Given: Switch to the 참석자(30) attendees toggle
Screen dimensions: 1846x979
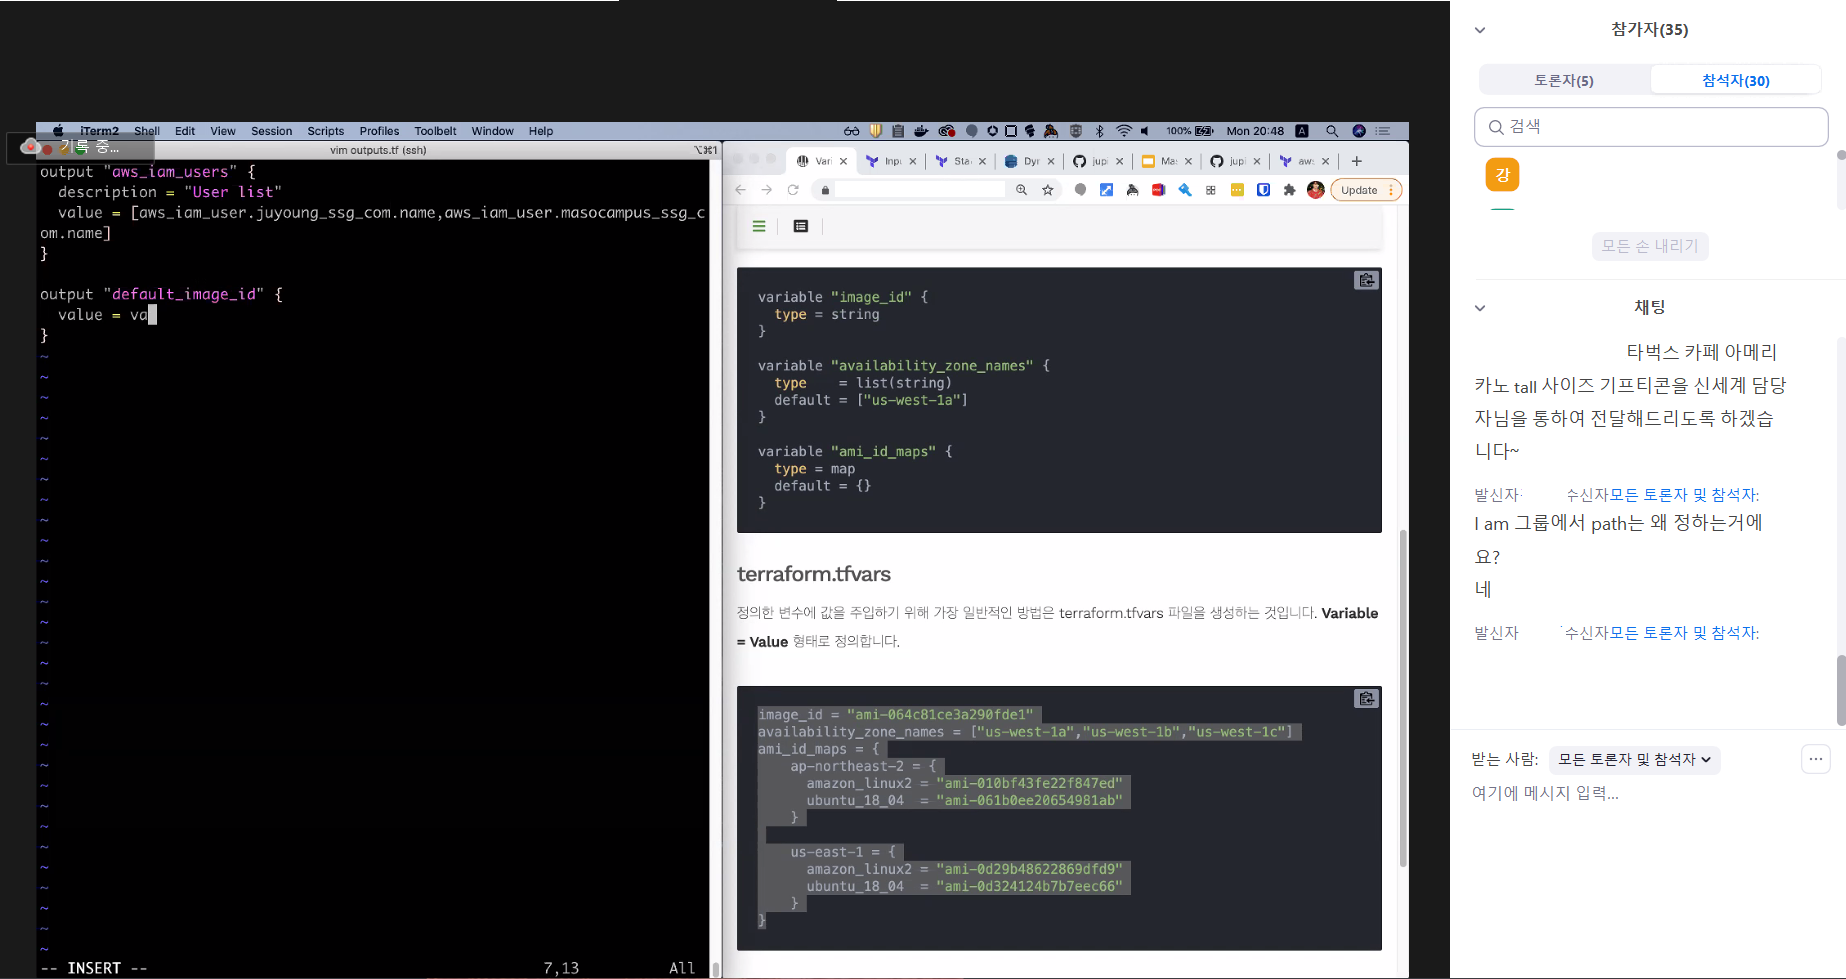Looking at the screenshot, I should (x=1735, y=80).
